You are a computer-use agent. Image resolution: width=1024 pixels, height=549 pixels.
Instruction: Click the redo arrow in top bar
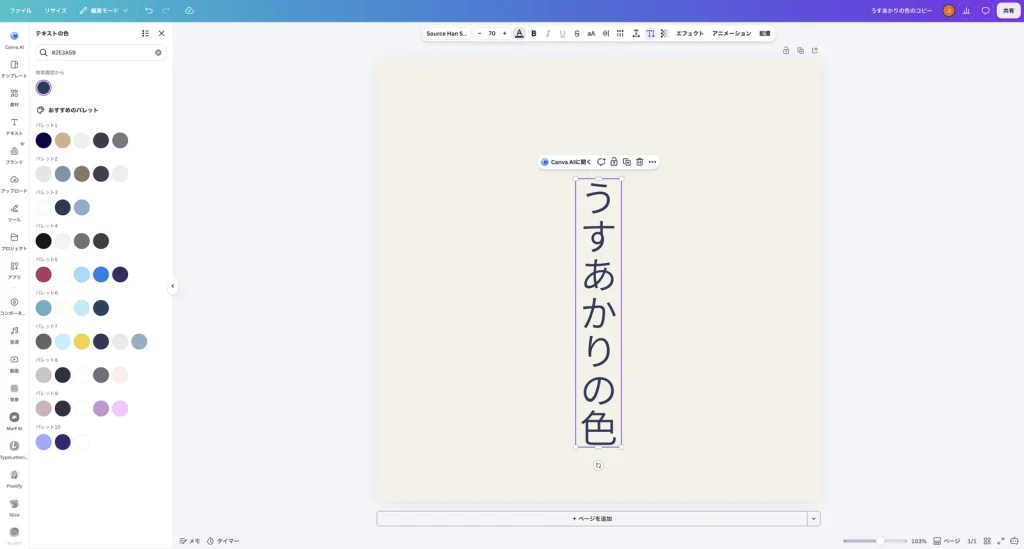[166, 10]
